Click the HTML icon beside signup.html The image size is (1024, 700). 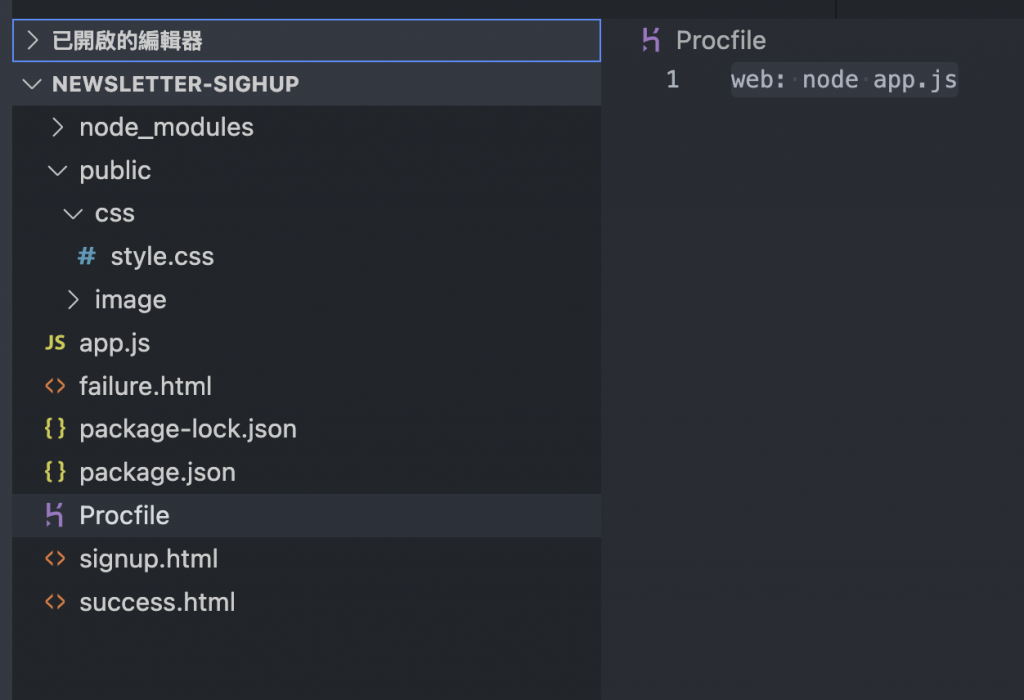pyautogui.click(x=55, y=559)
